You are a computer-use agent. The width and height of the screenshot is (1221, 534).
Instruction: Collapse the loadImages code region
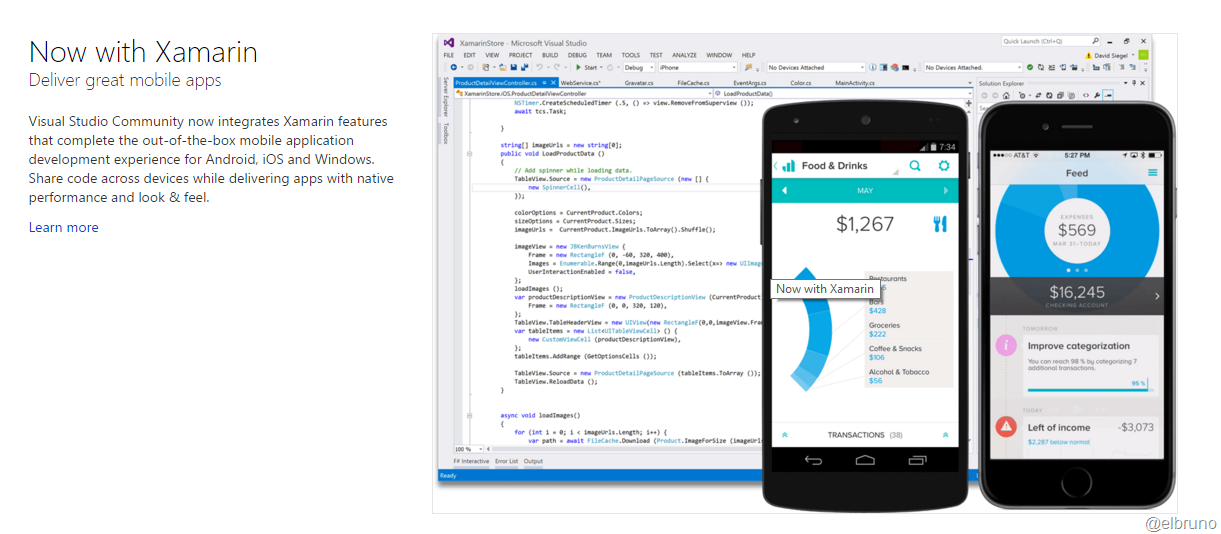click(x=469, y=415)
